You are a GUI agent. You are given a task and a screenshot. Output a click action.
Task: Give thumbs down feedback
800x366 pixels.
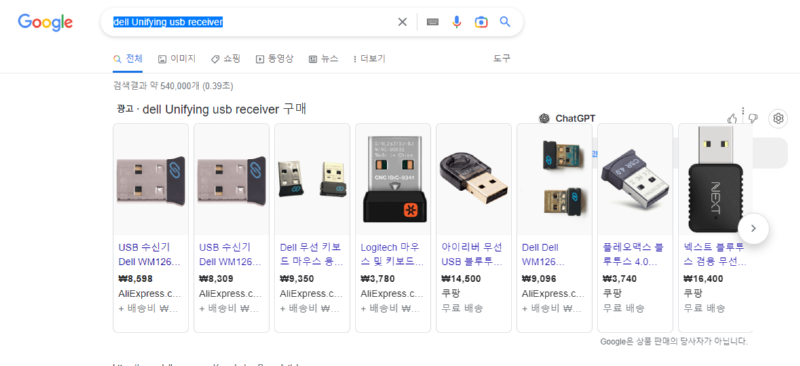pyautogui.click(x=753, y=118)
